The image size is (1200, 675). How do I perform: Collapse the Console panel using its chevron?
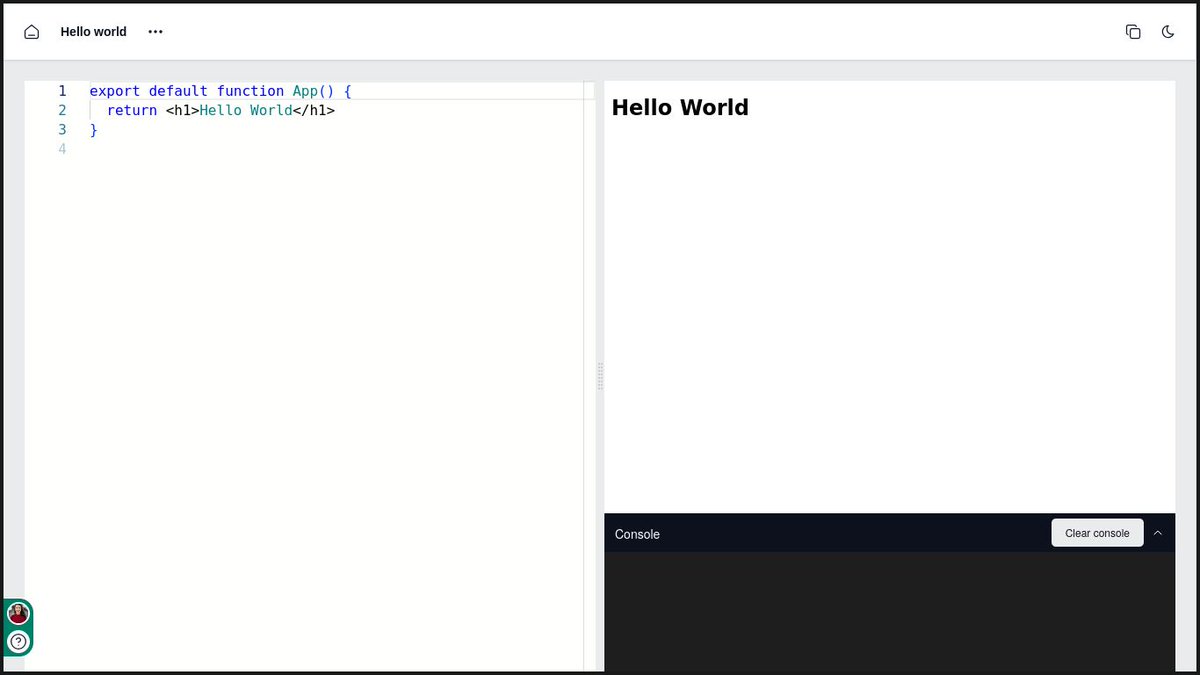pos(1158,533)
